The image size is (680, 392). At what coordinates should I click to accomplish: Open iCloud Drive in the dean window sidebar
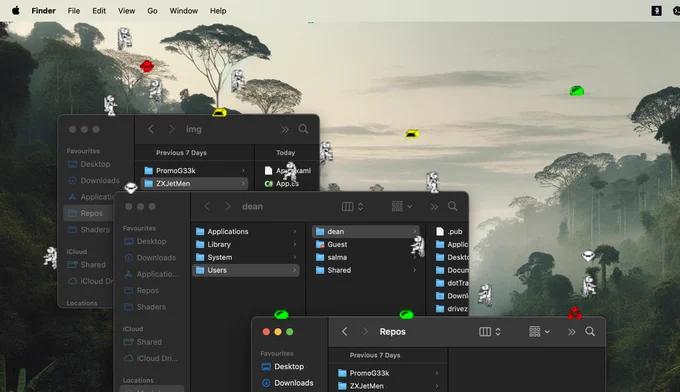(151, 358)
